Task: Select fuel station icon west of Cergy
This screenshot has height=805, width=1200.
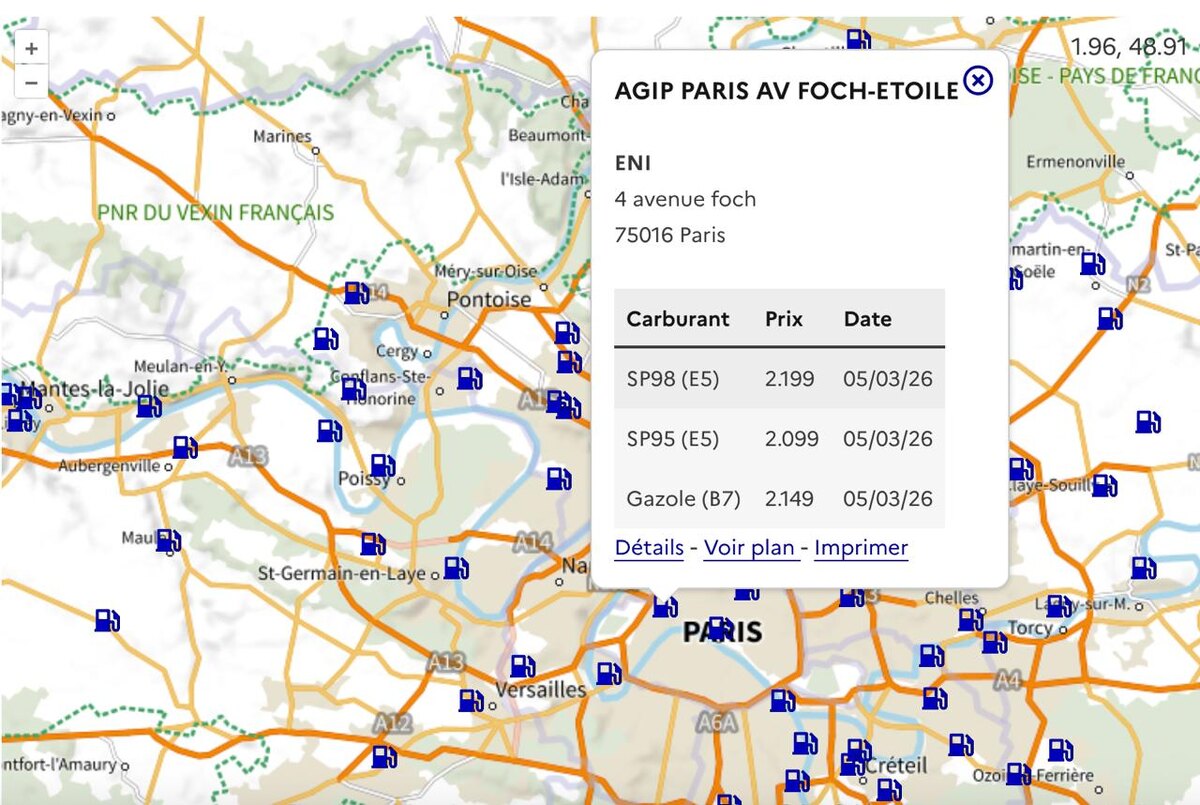Action: [x=326, y=339]
